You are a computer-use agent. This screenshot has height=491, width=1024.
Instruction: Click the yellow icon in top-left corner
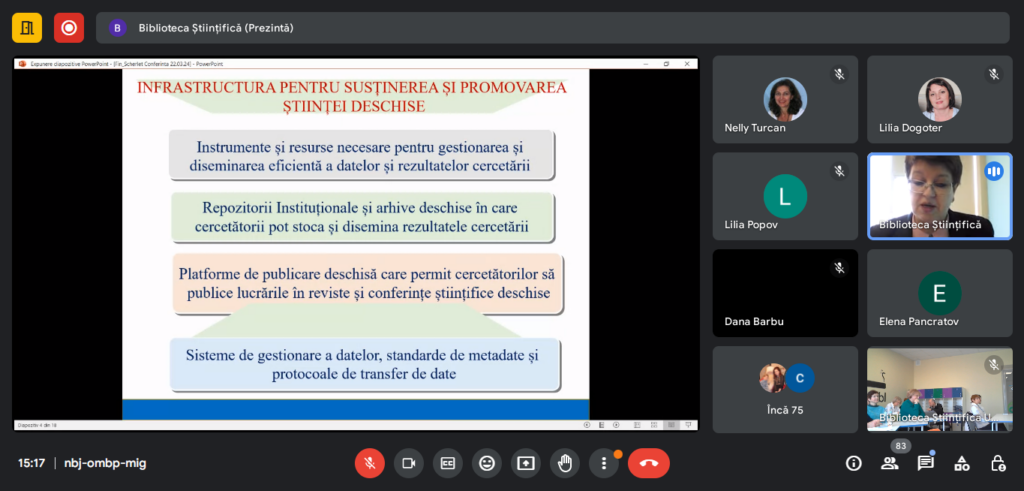tap(27, 28)
